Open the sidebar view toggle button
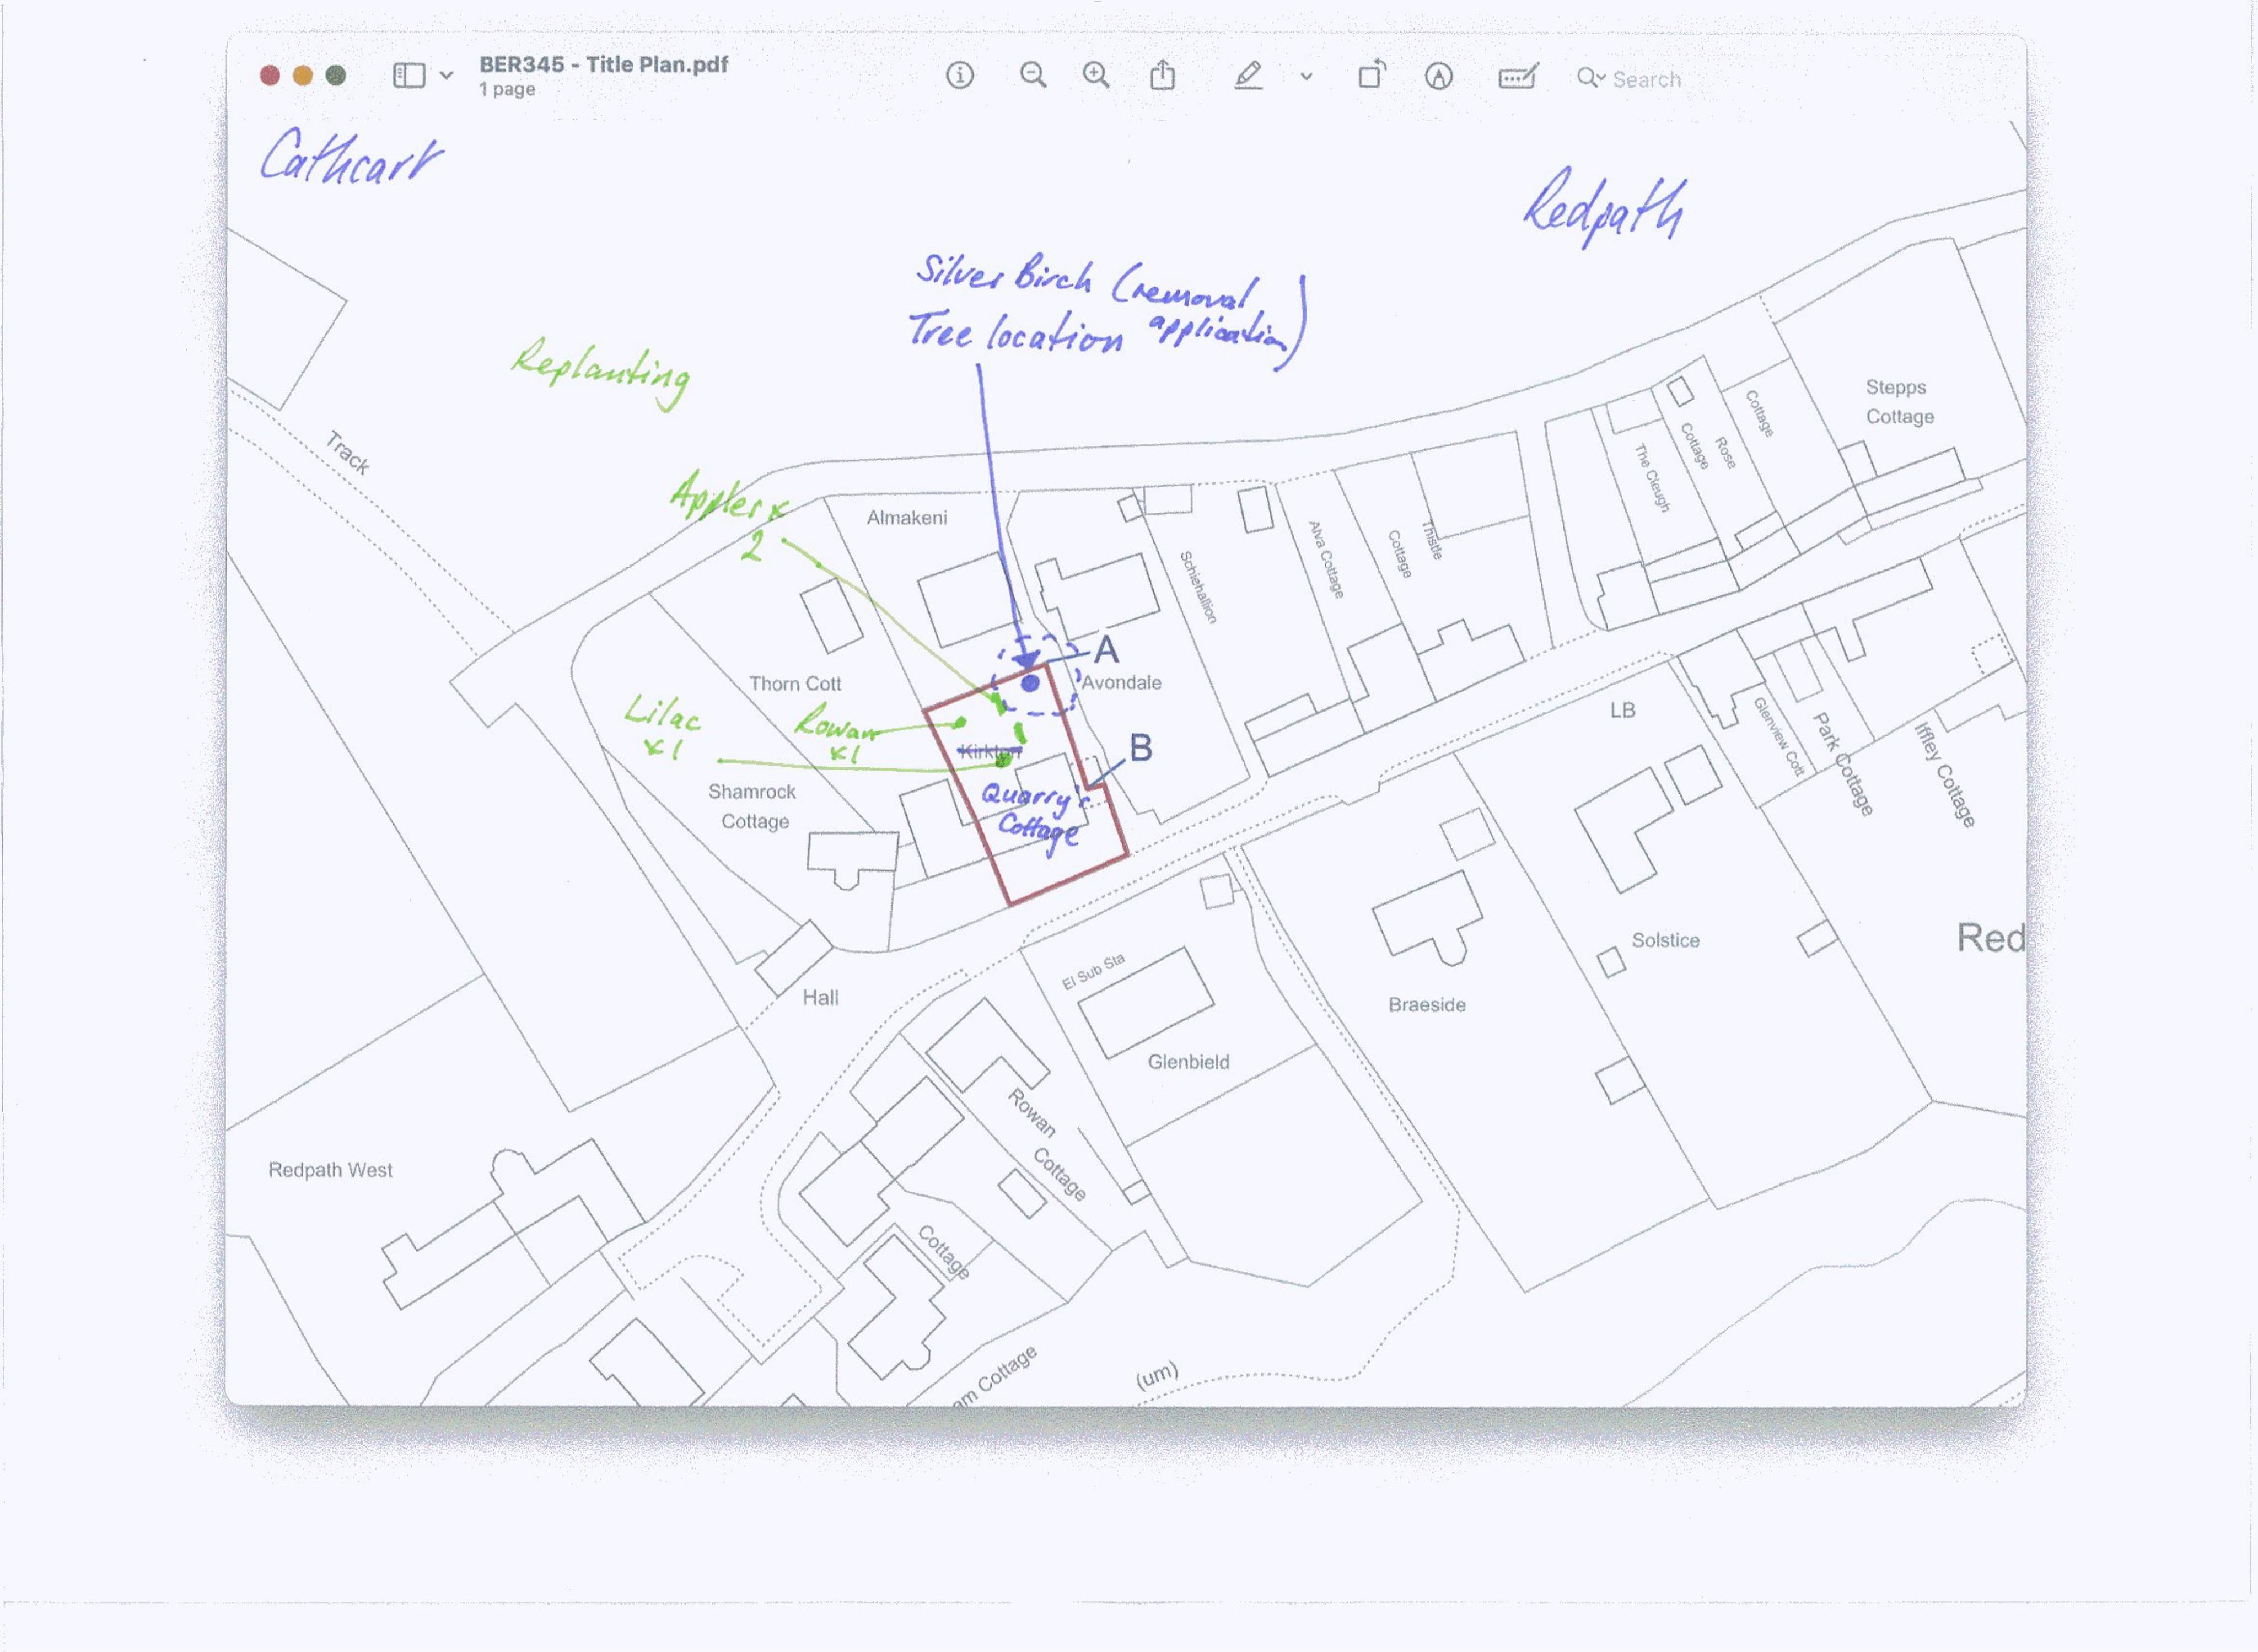Image resolution: width=2258 pixels, height=1652 pixels. pyautogui.click(x=409, y=75)
